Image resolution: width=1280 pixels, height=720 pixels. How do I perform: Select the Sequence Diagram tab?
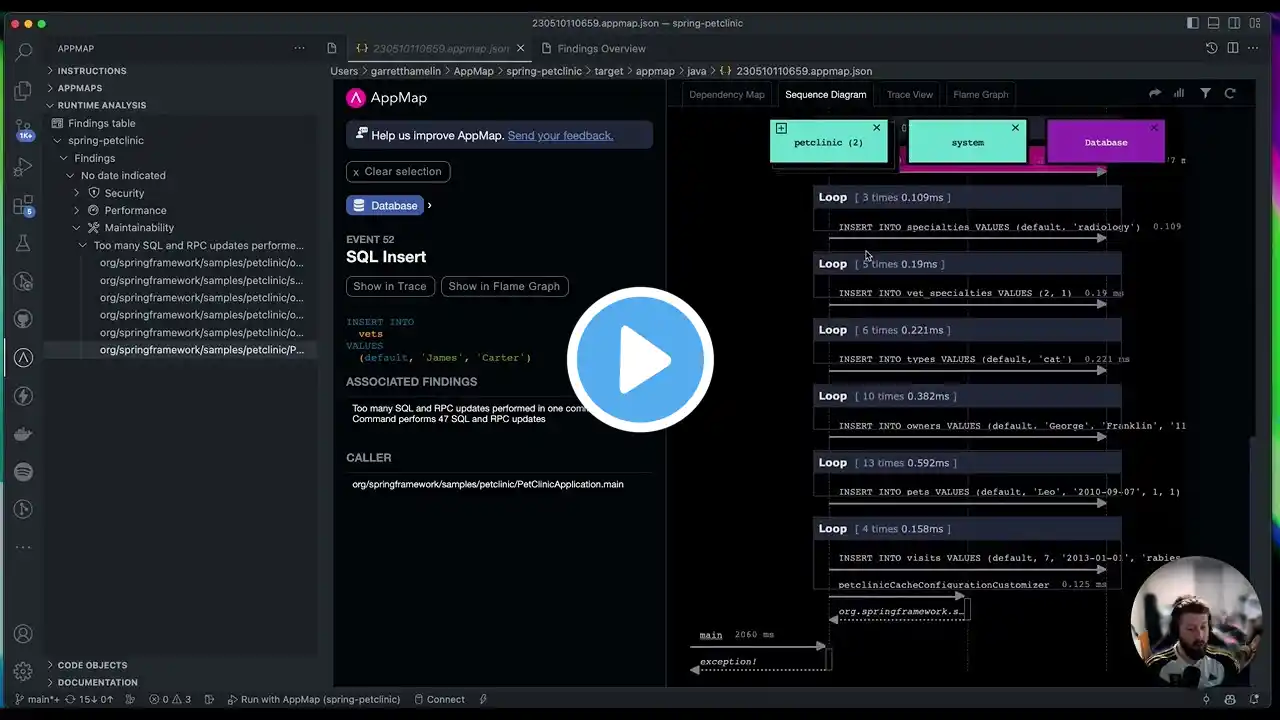point(826,94)
